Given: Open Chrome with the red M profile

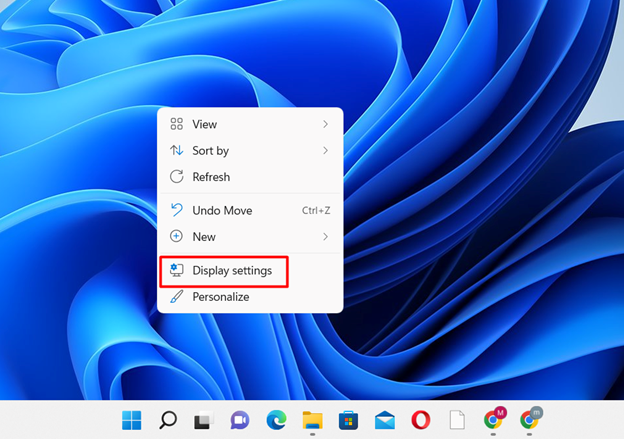Looking at the screenshot, I should pyautogui.click(x=493, y=419).
